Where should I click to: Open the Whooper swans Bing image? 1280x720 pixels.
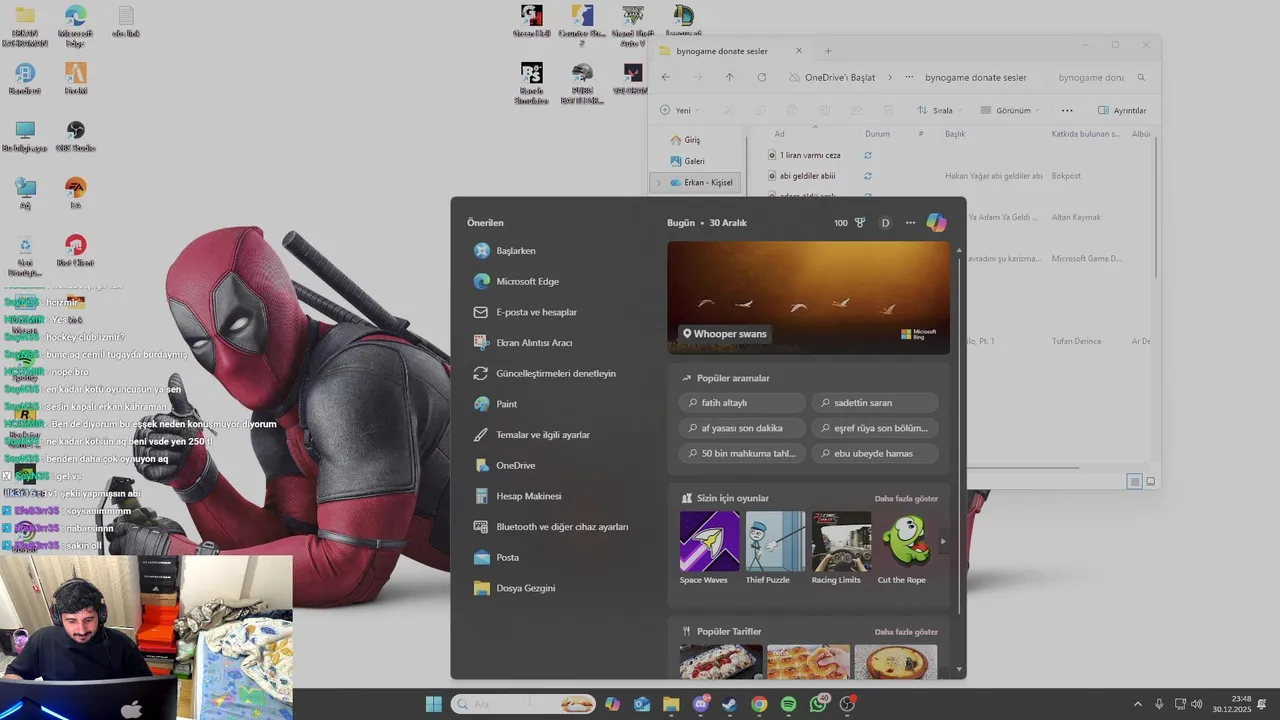click(x=808, y=298)
